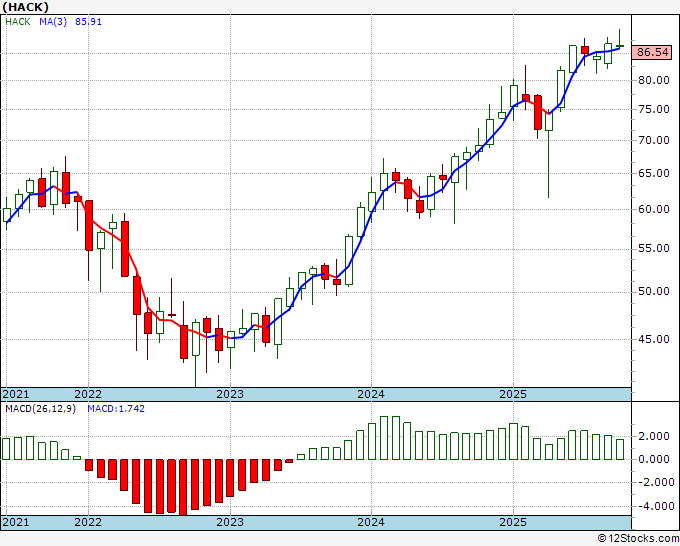Click the (HACK) chart title
Image resolution: width=680 pixels, height=546 pixels.
coord(25,7)
